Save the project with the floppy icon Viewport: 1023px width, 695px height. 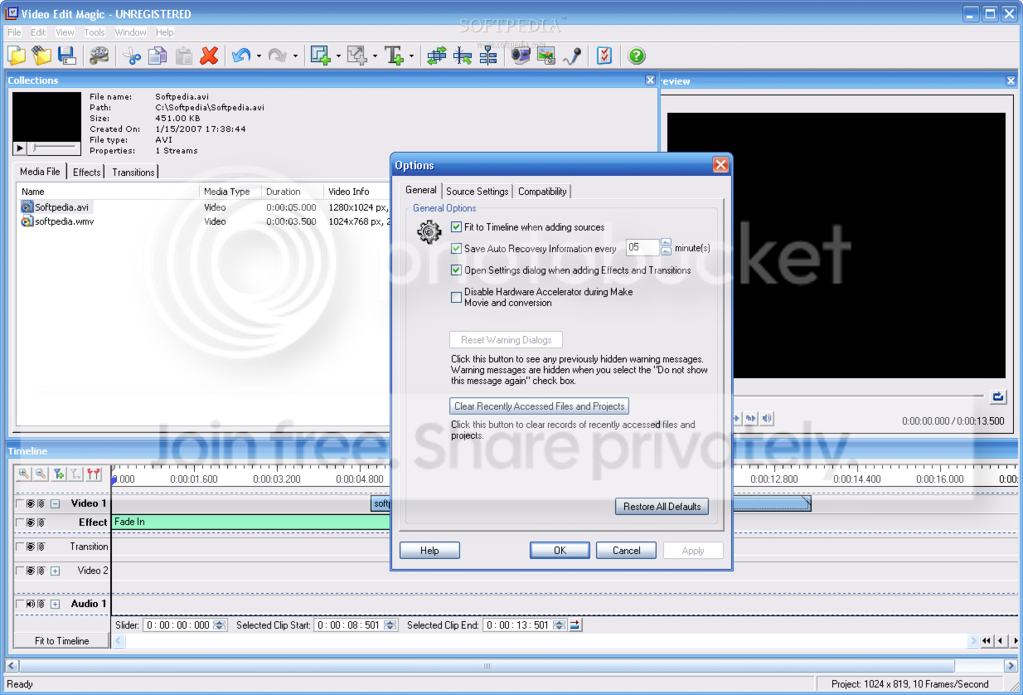tap(67, 56)
